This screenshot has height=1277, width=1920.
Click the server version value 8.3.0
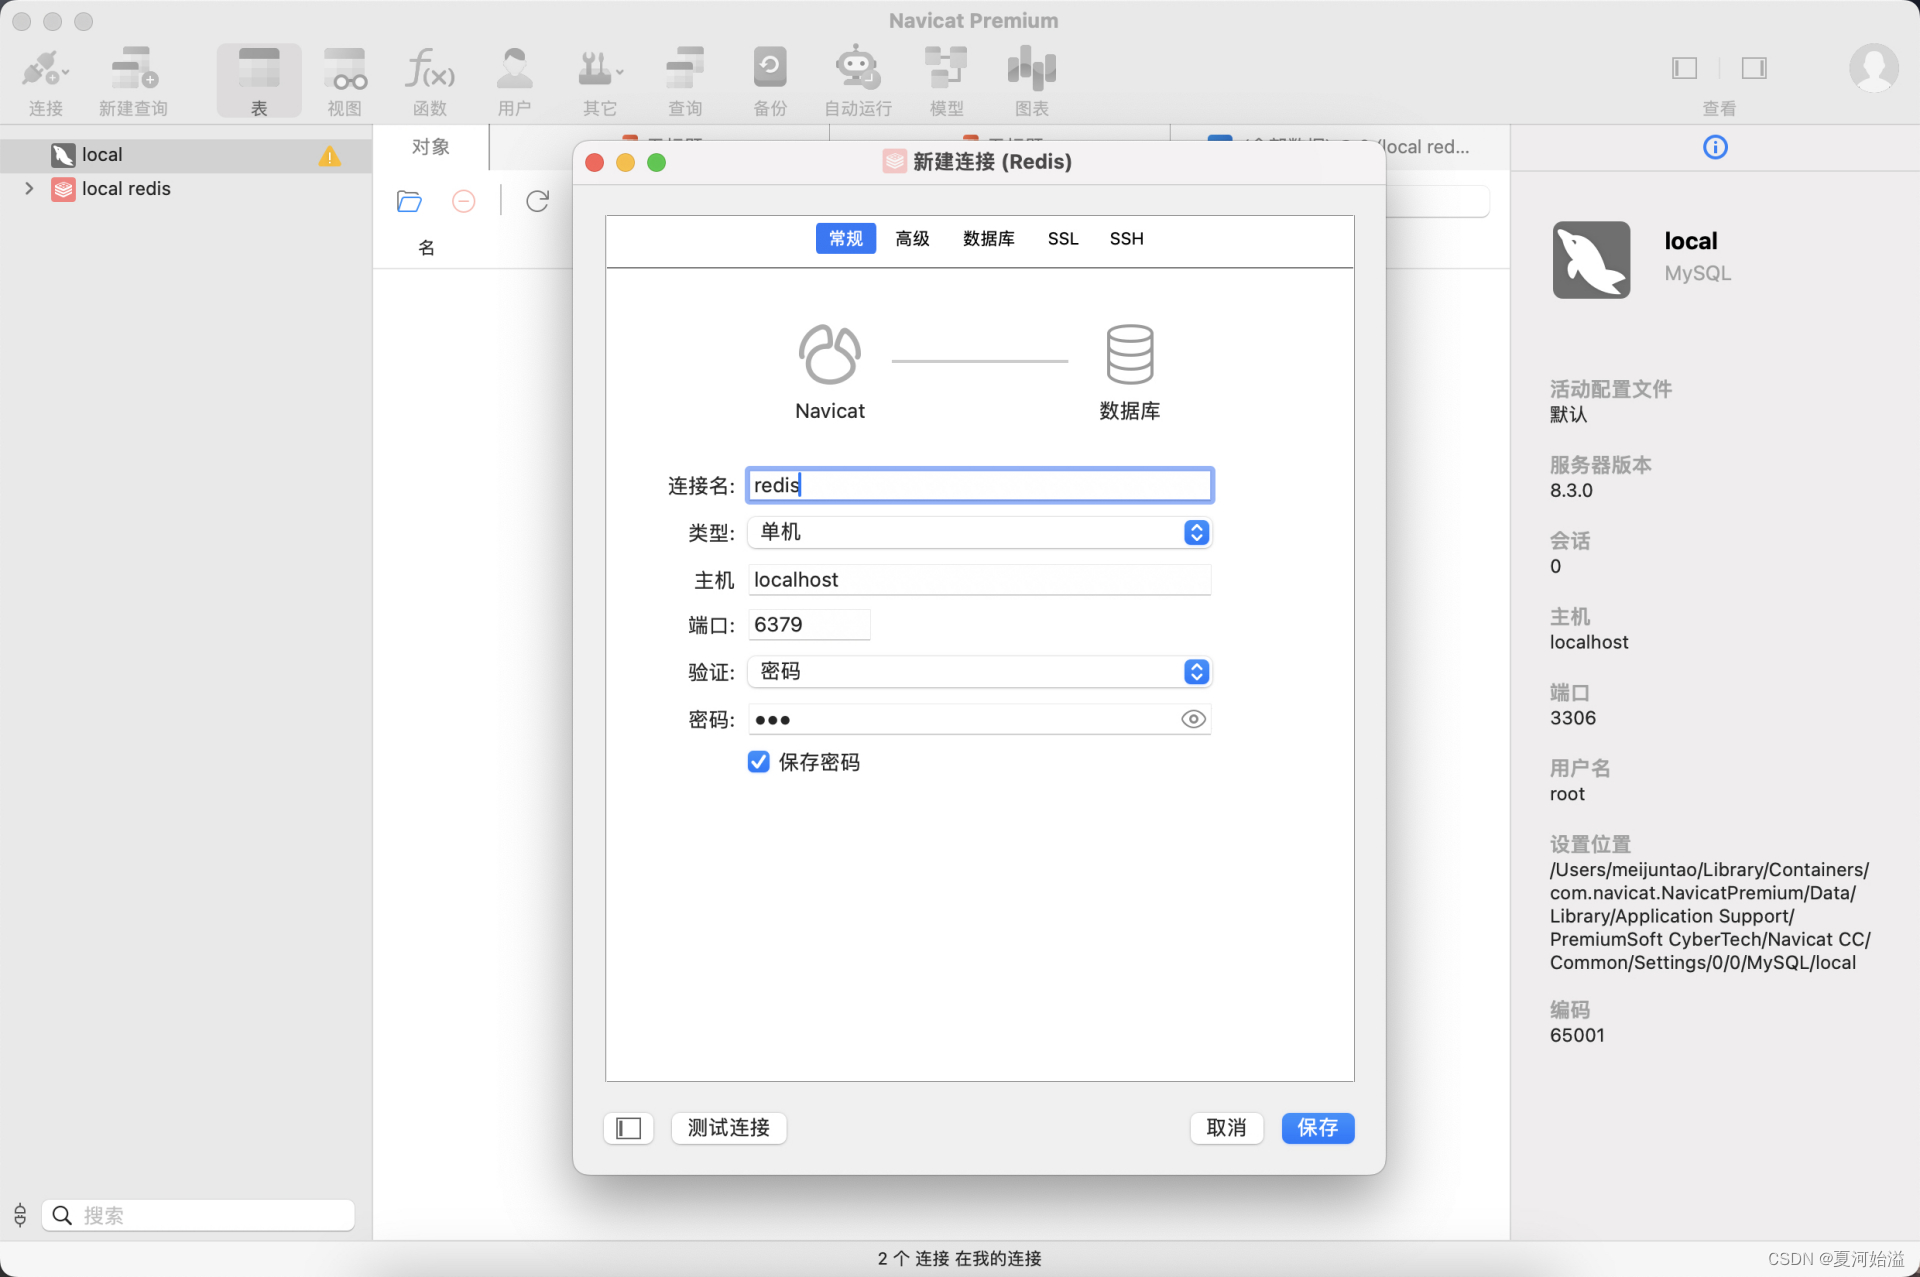pos(1572,490)
